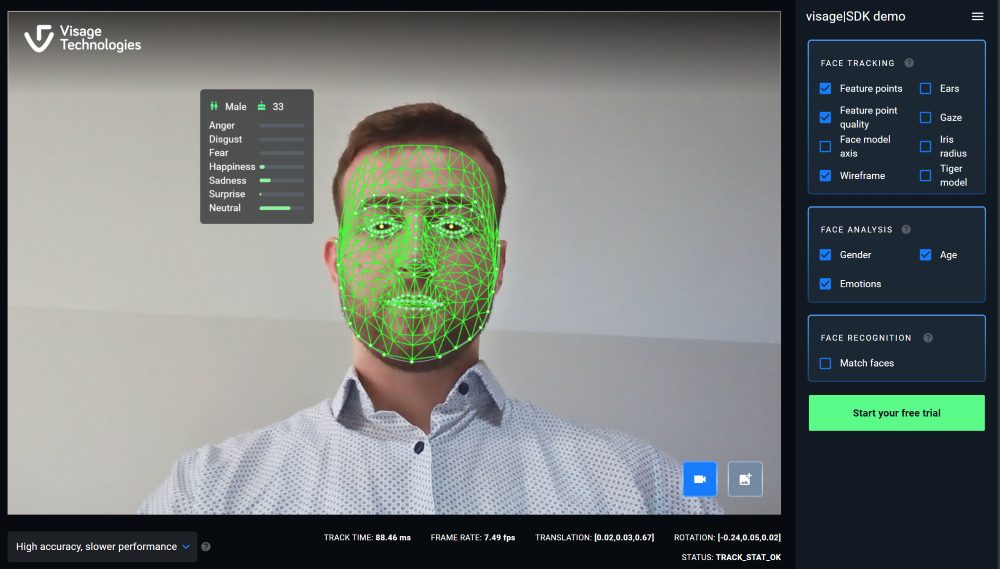Turn on Gaze tracking checkbox
1000x569 pixels.
925,118
